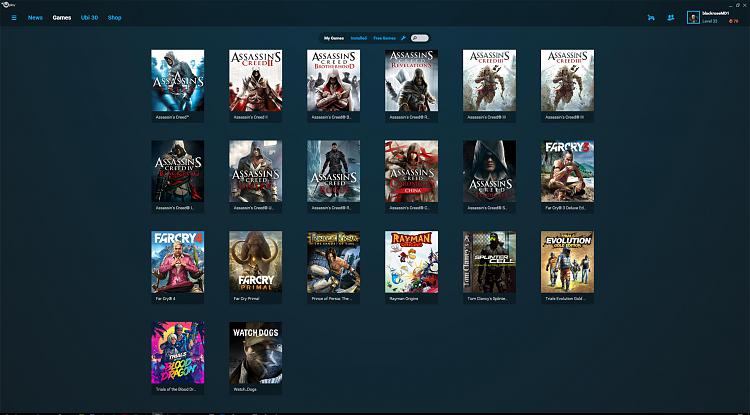Screen dimensions: 750x415
Task: Open the Far Cry Primal cover
Action: [255, 262]
